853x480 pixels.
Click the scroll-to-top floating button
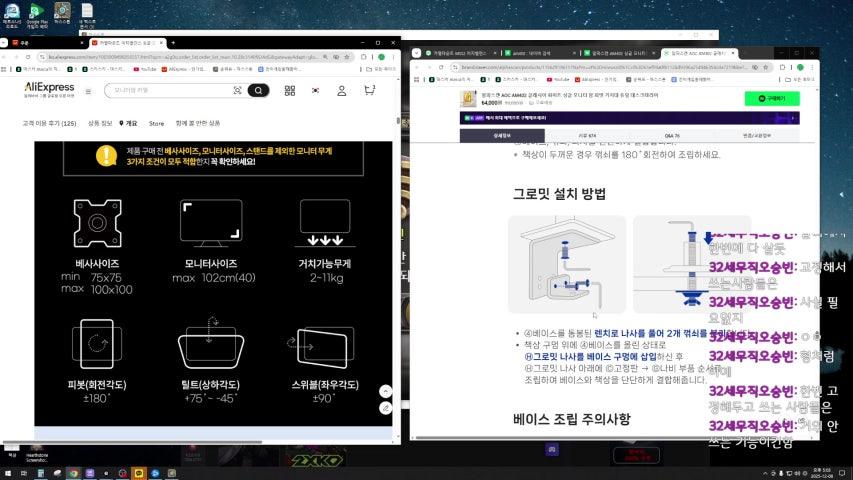[x=386, y=389]
